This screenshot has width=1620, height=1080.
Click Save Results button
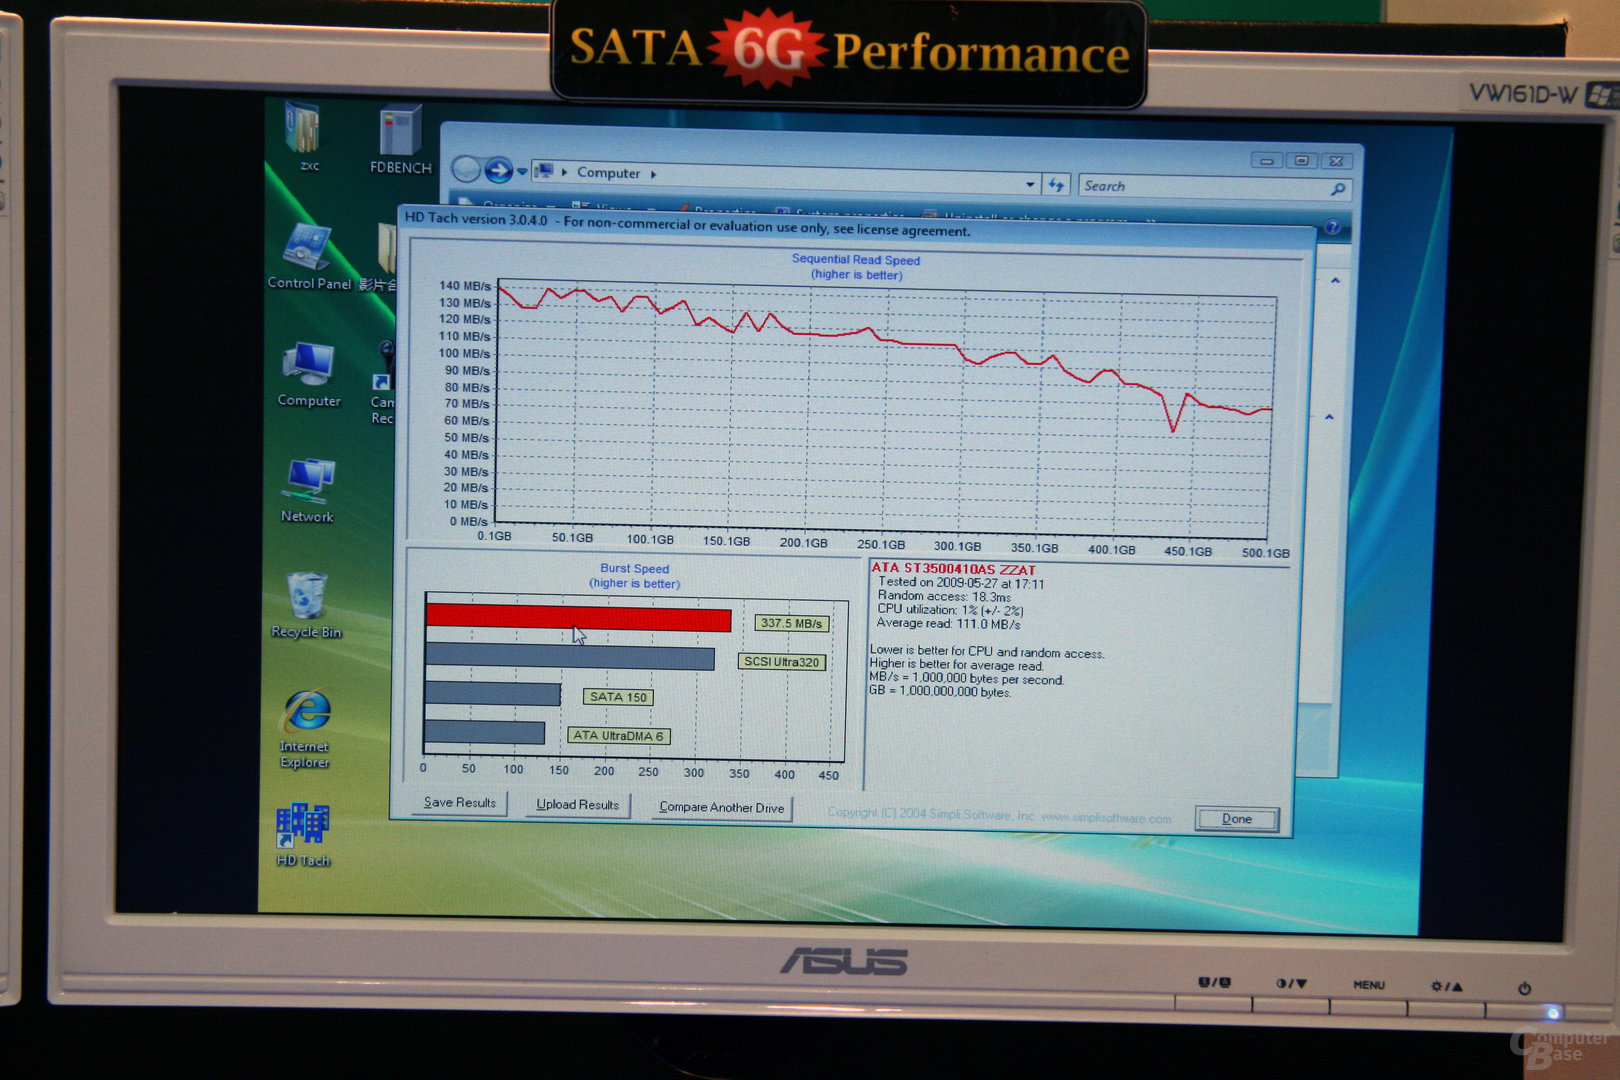pyautogui.click(x=460, y=802)
